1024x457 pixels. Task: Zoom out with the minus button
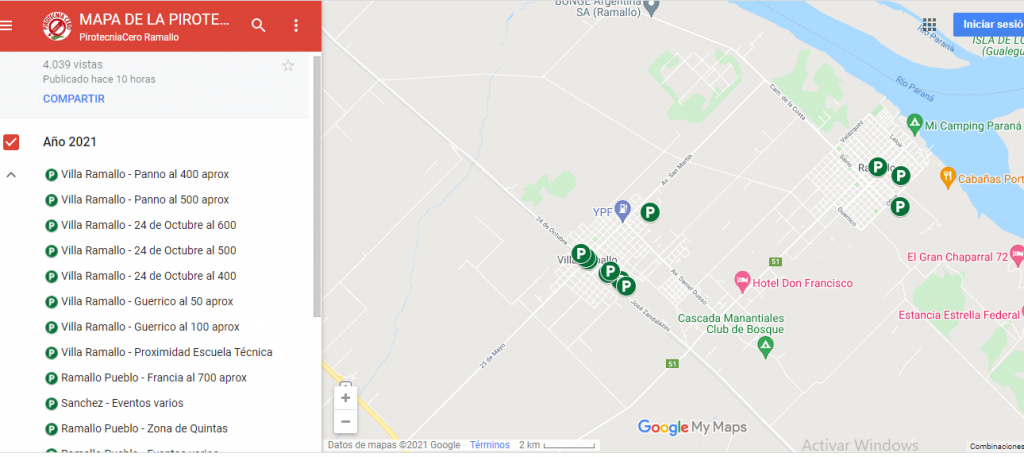pyautogui.click(x=345, y=422)
